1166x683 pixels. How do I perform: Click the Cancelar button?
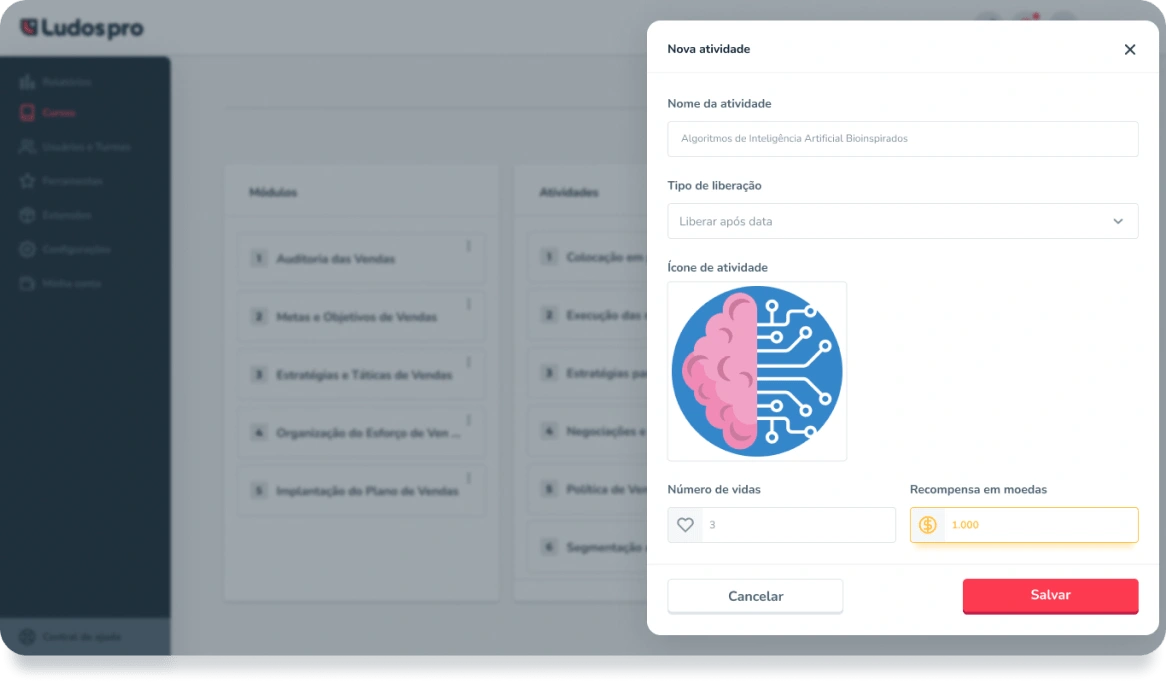(x=755, y=596)
